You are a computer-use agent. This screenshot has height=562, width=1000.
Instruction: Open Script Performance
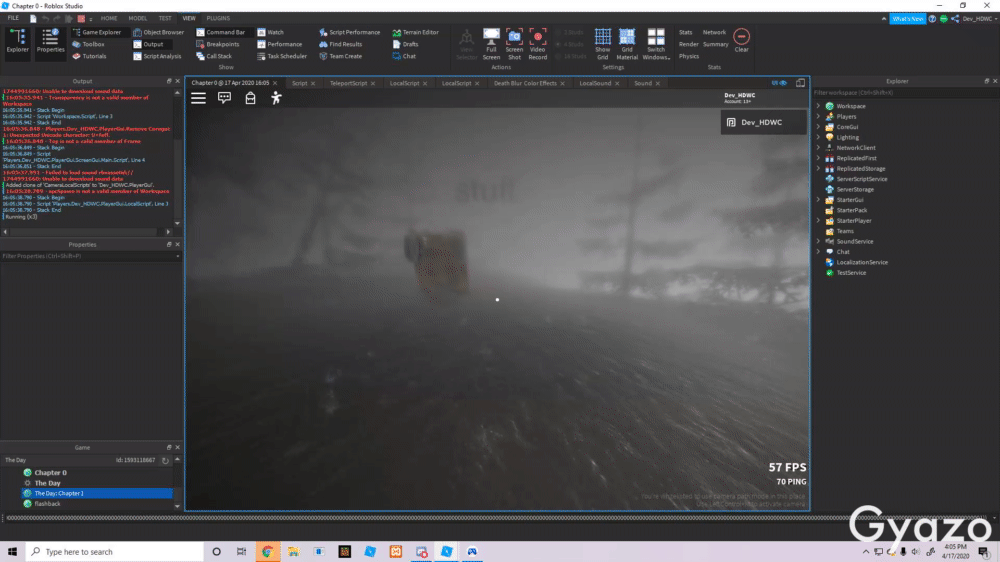(349, 32)
